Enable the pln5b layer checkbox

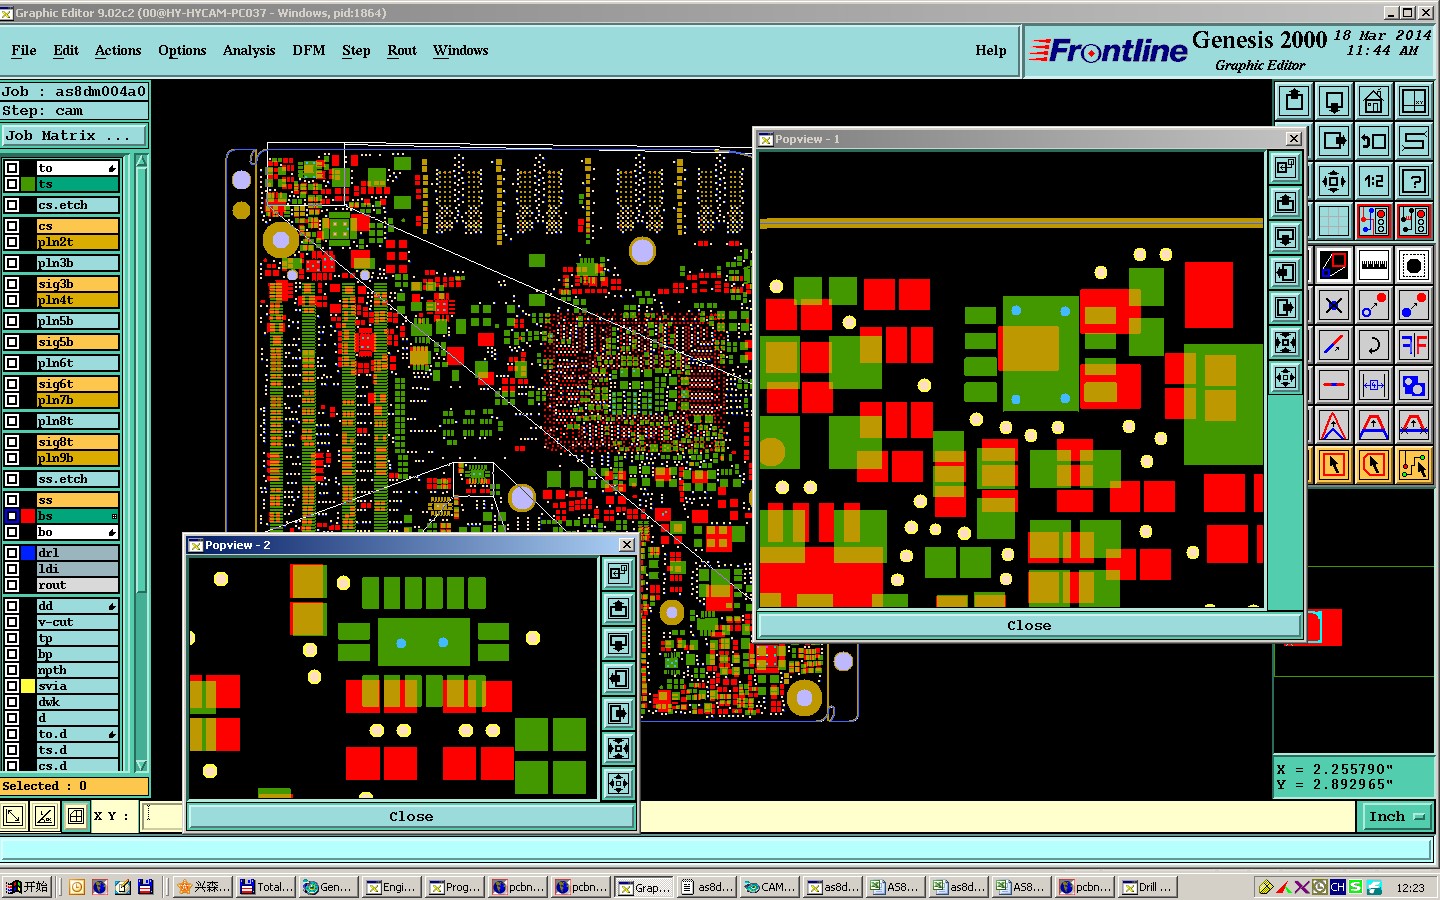click(x=12, y=321)
